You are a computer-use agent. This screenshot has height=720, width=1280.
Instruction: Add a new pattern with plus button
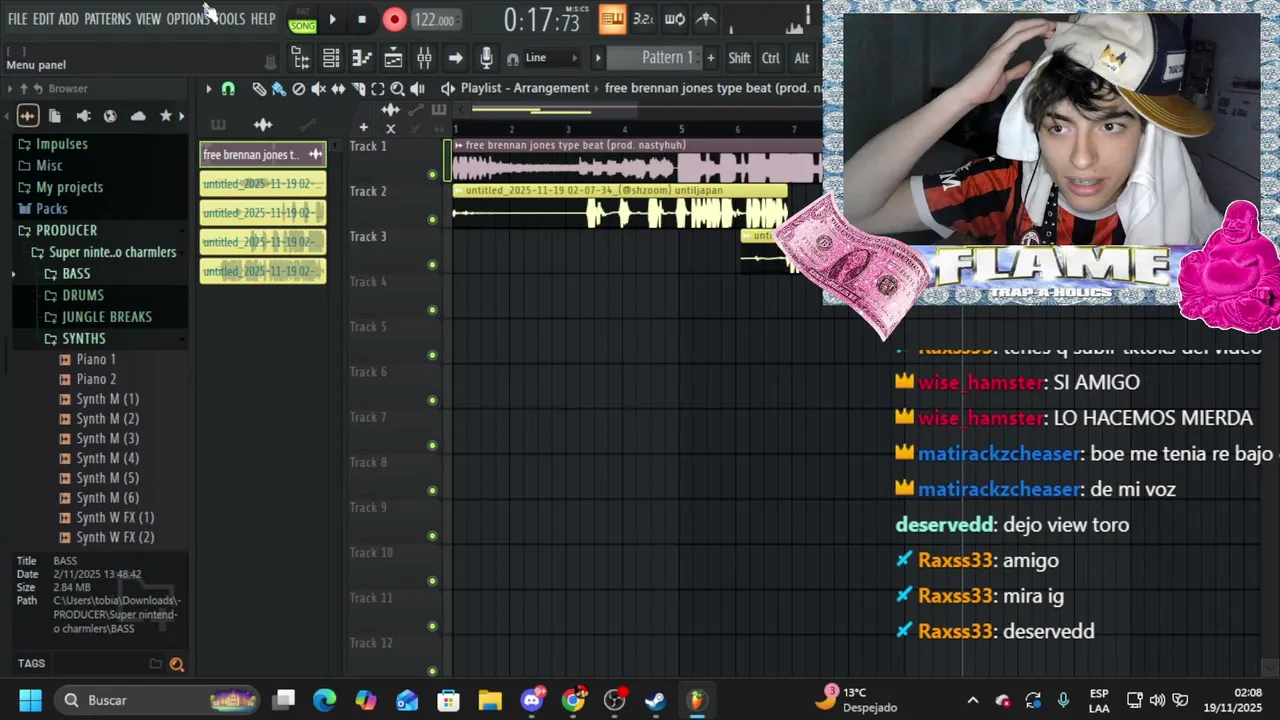(710, 58)
